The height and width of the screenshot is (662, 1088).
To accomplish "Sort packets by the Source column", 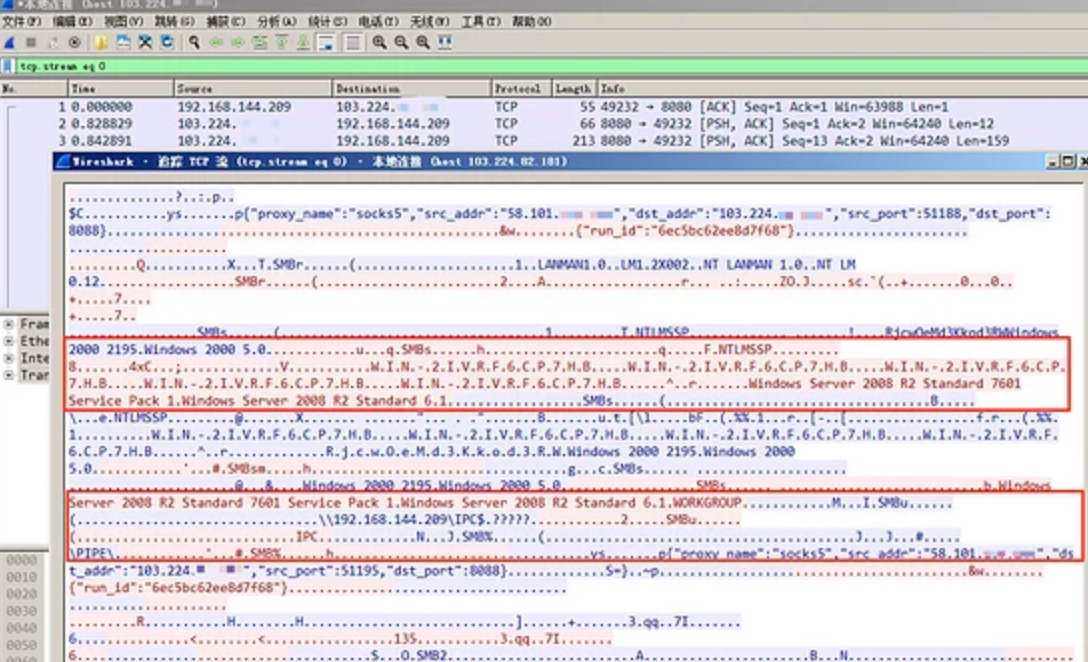I will tap(253, 89).
